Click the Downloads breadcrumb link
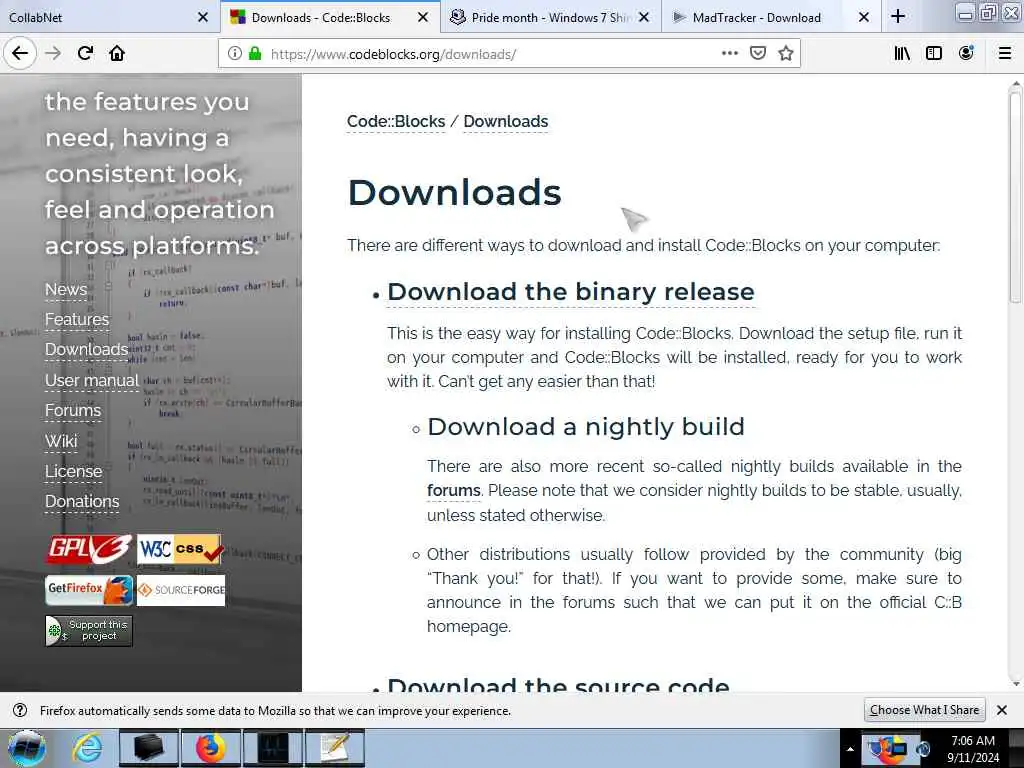The height and width of the screenshot is (768, 1024). pos(505,121)
